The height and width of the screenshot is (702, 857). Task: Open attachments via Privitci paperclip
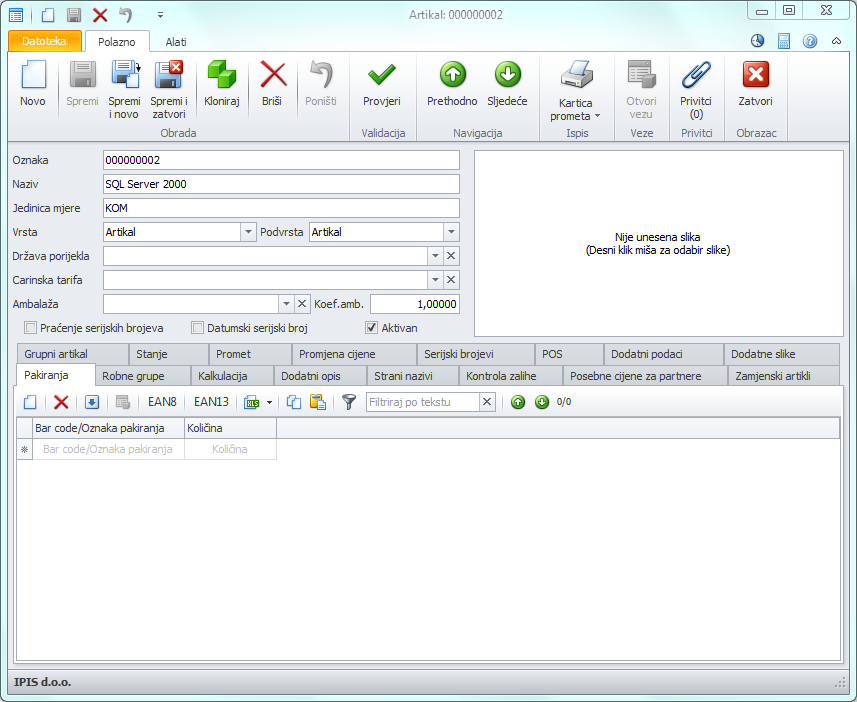pos(696,74)
